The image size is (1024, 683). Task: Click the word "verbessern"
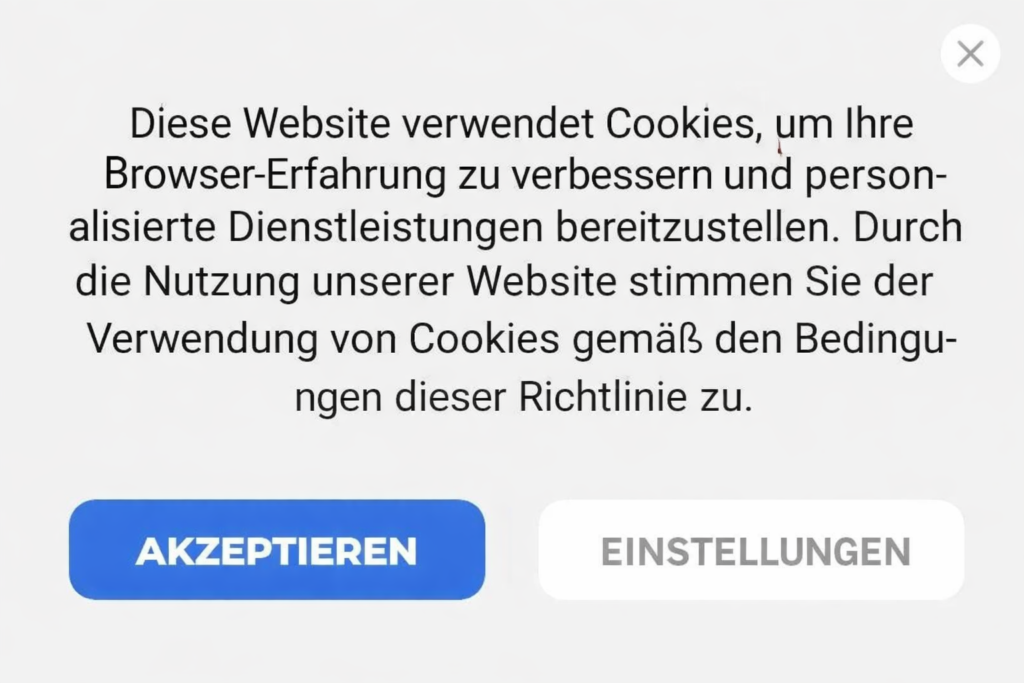point(612,176)
